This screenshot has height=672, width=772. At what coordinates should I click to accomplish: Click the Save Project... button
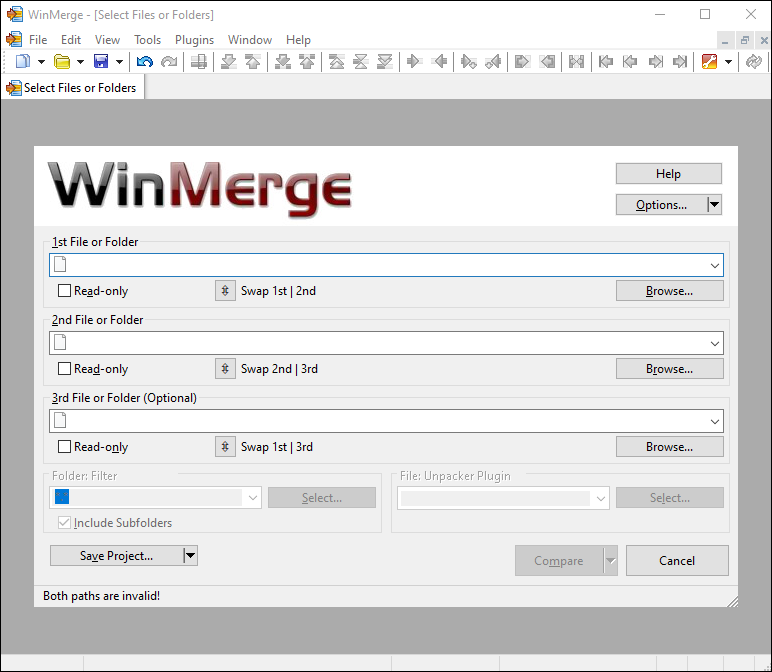coord(117,556)
